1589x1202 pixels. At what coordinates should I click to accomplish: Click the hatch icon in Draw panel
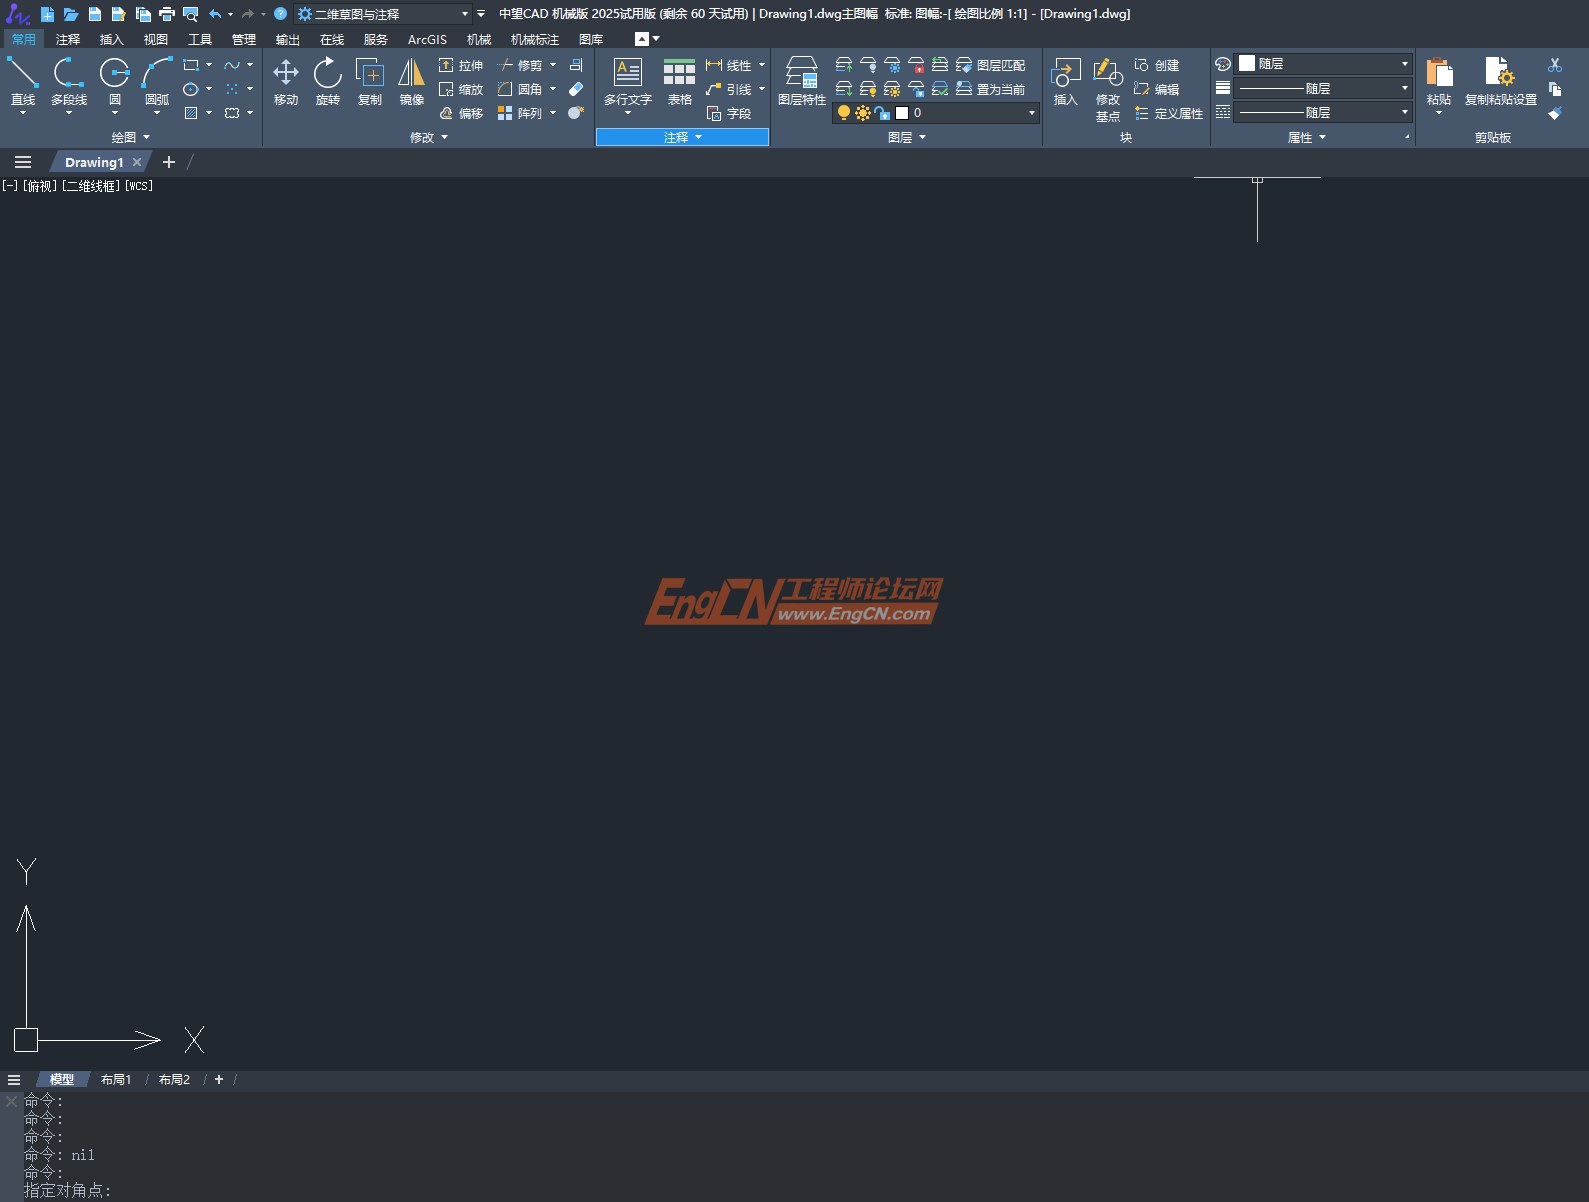coord(191,113)
